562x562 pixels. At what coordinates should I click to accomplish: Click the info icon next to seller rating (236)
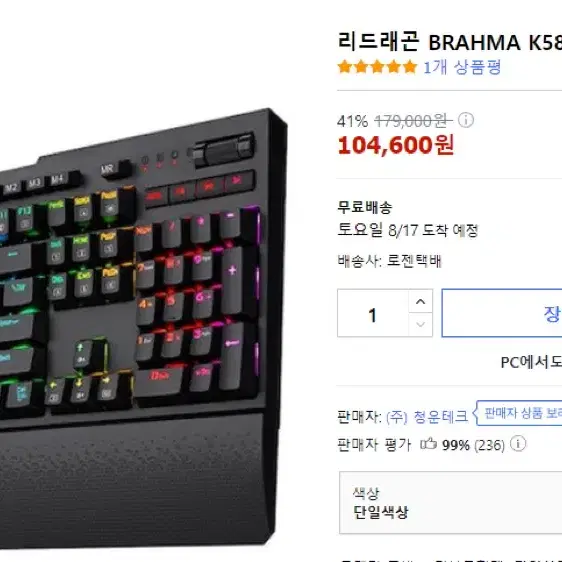pyautogui.click(x=518, y=444)
